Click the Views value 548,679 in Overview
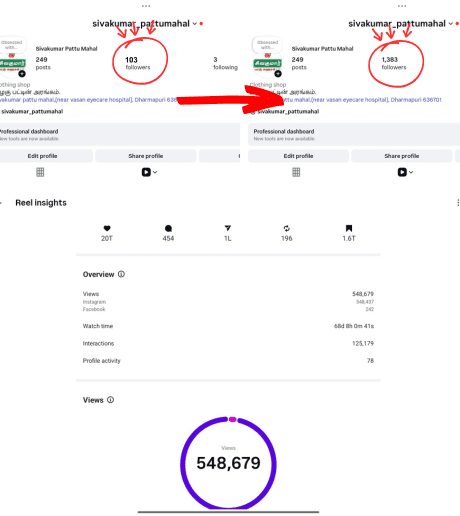 pos(363,294)
